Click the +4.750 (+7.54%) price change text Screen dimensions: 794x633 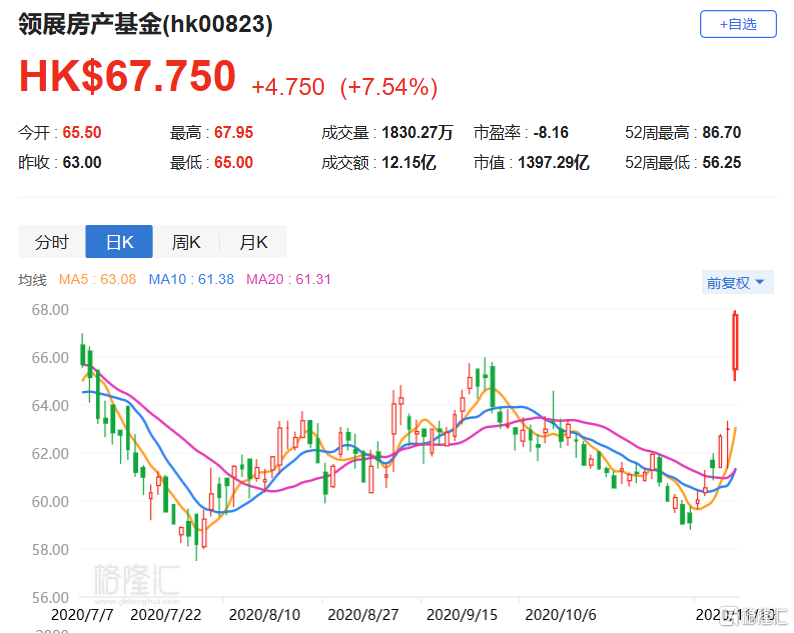point(344,87)
